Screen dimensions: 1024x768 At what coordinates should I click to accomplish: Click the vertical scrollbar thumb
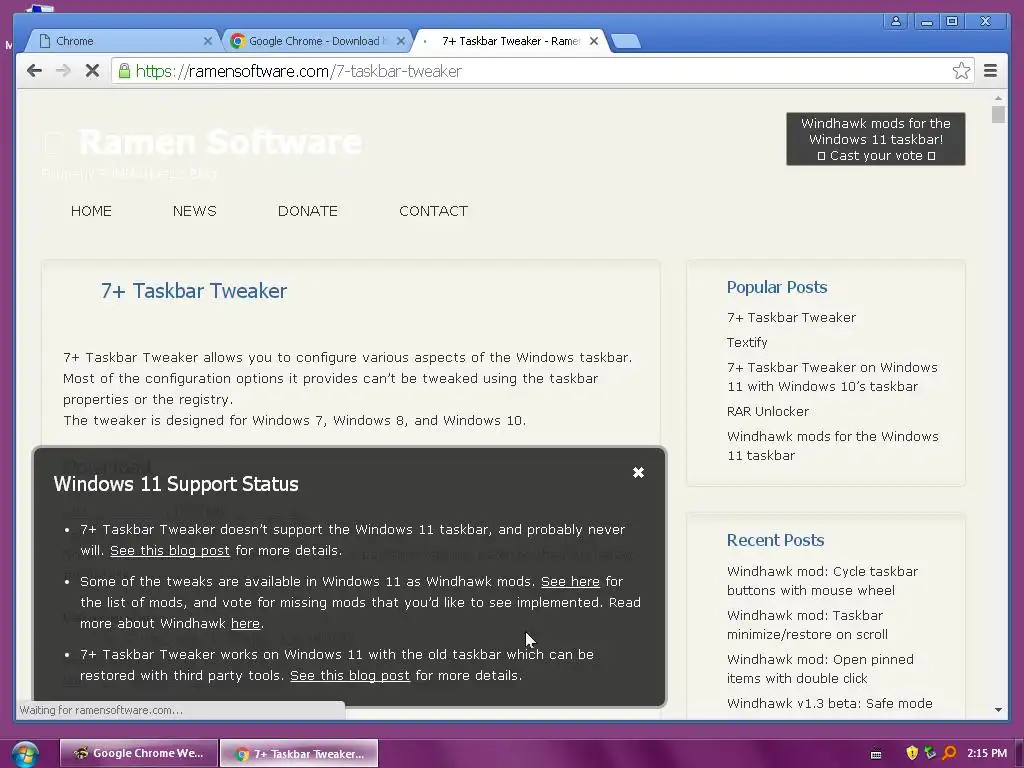tap(998, 115)
